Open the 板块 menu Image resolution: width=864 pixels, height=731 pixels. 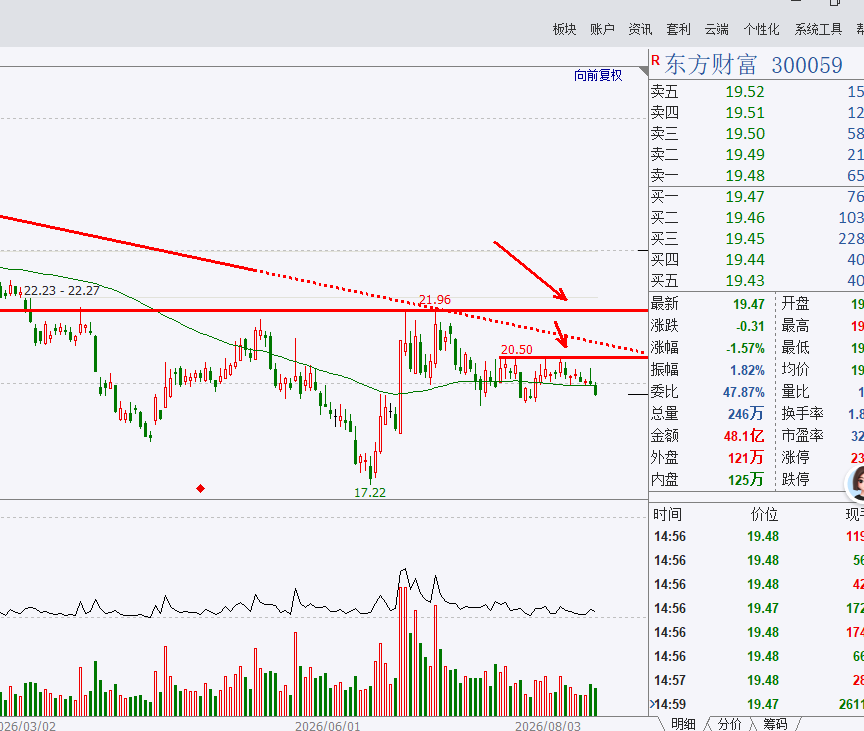coord(564,29)
